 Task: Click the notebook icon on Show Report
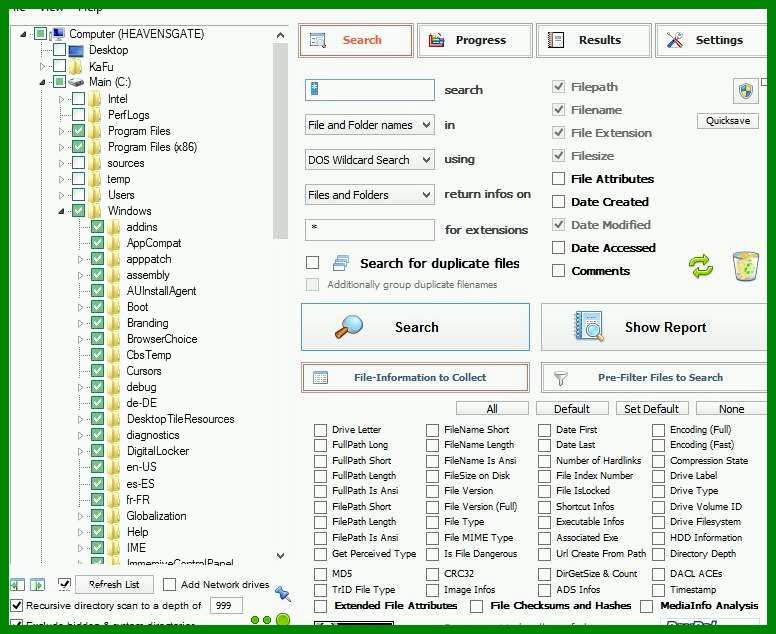coord(589,327)
